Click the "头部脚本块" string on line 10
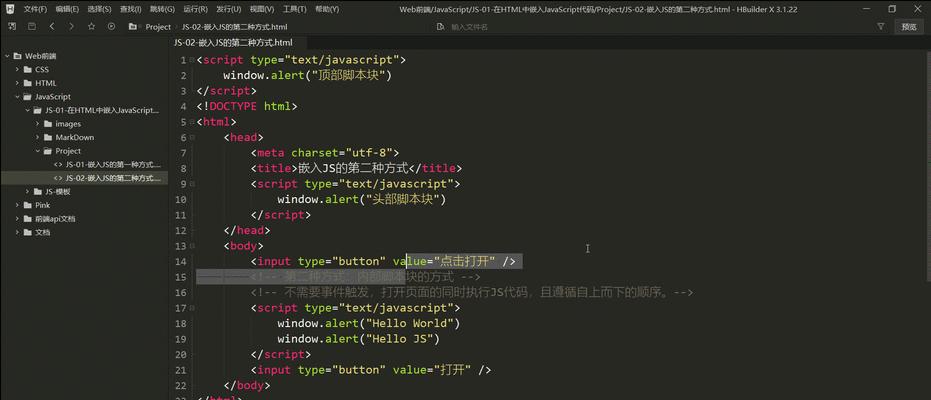 click(403, 199)
